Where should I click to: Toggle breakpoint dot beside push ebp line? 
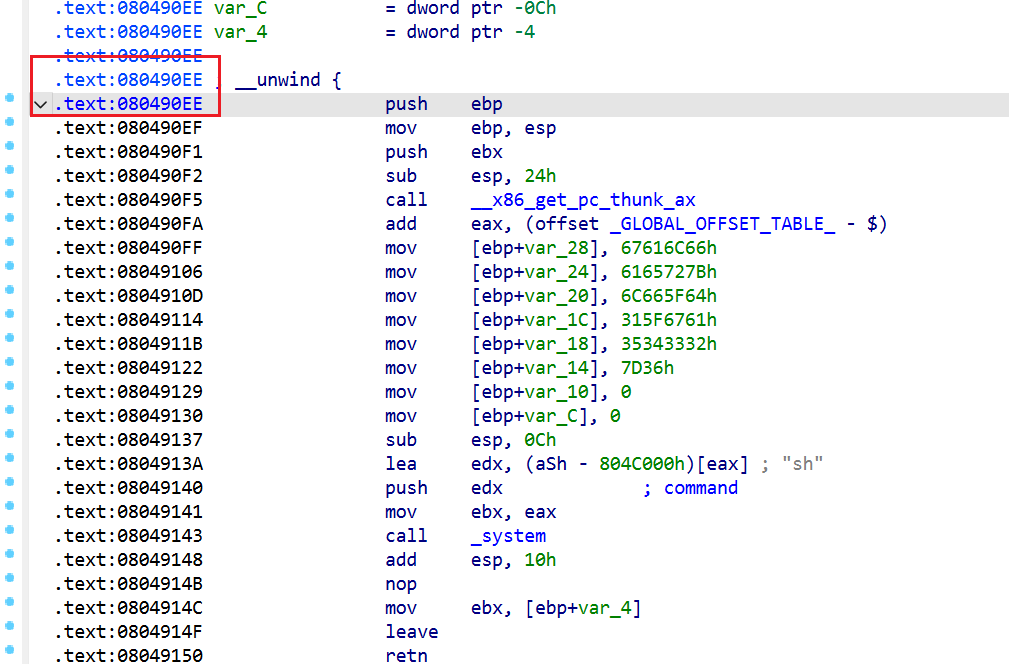[10, 98]
